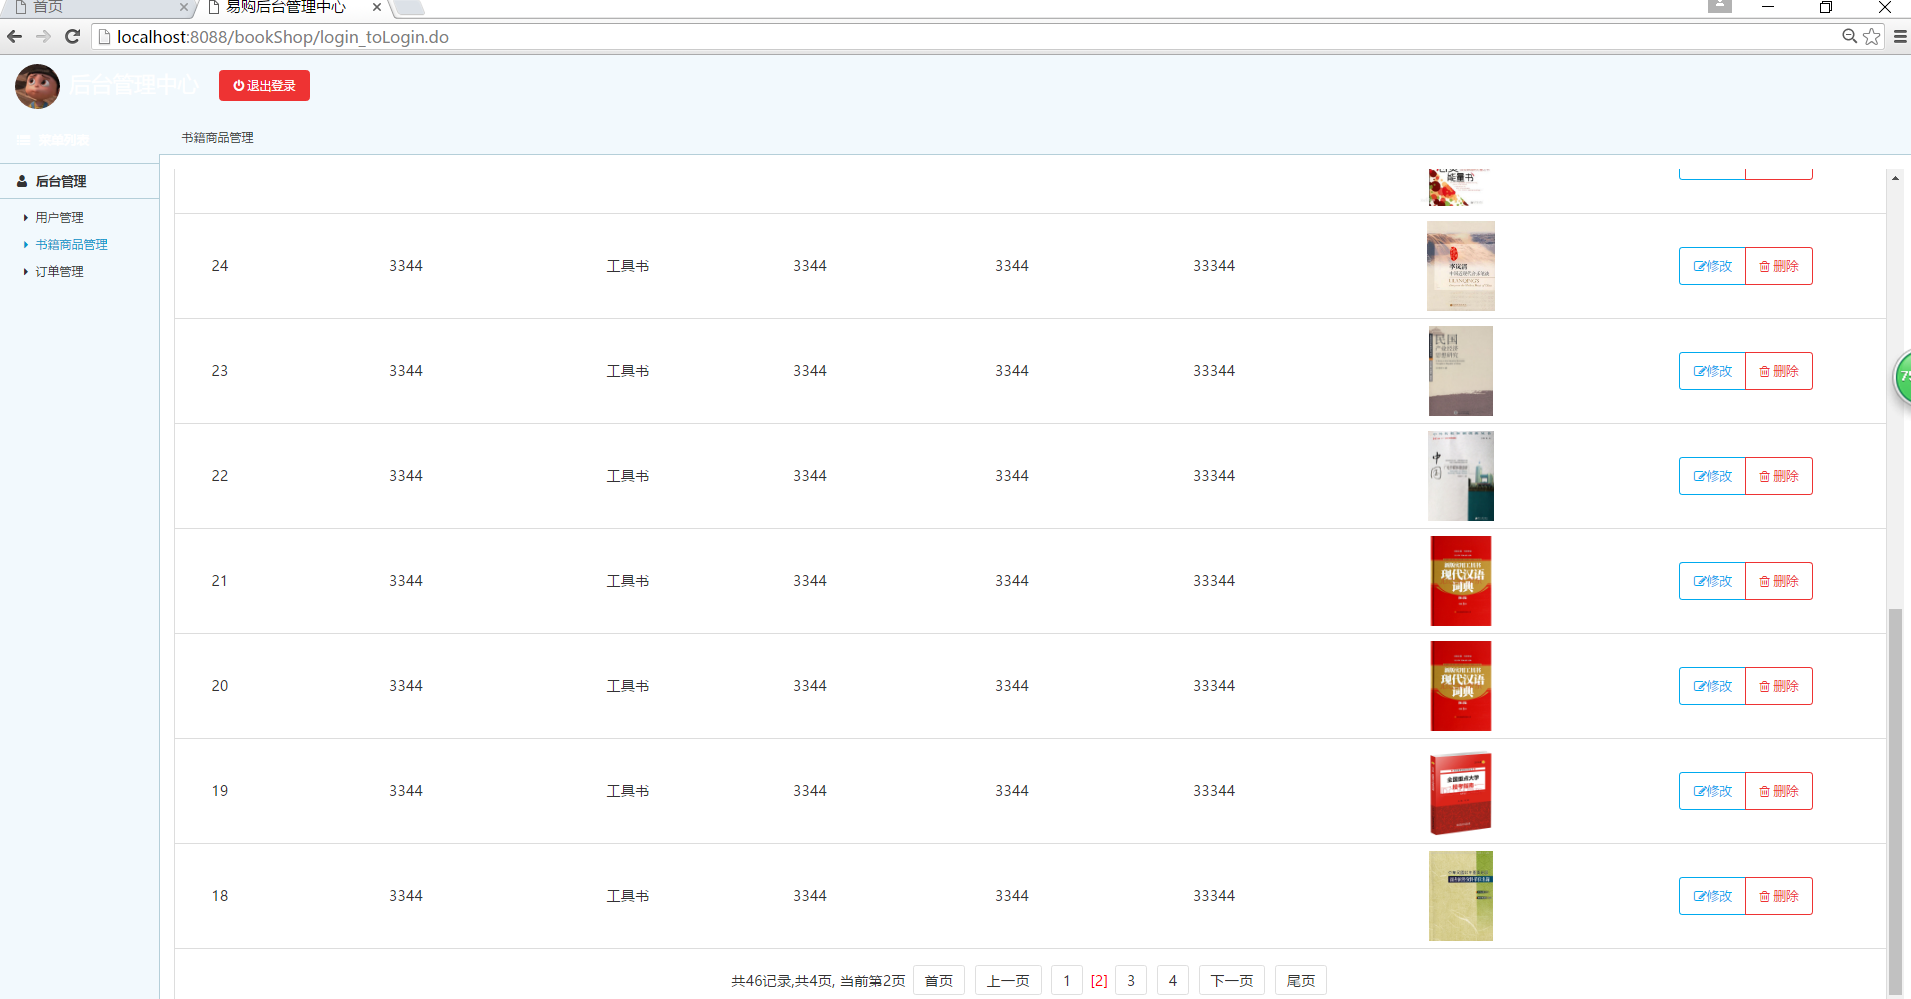Open the book cover in row 22
Screen dimensions: 1911x999
pos(1461,476)
